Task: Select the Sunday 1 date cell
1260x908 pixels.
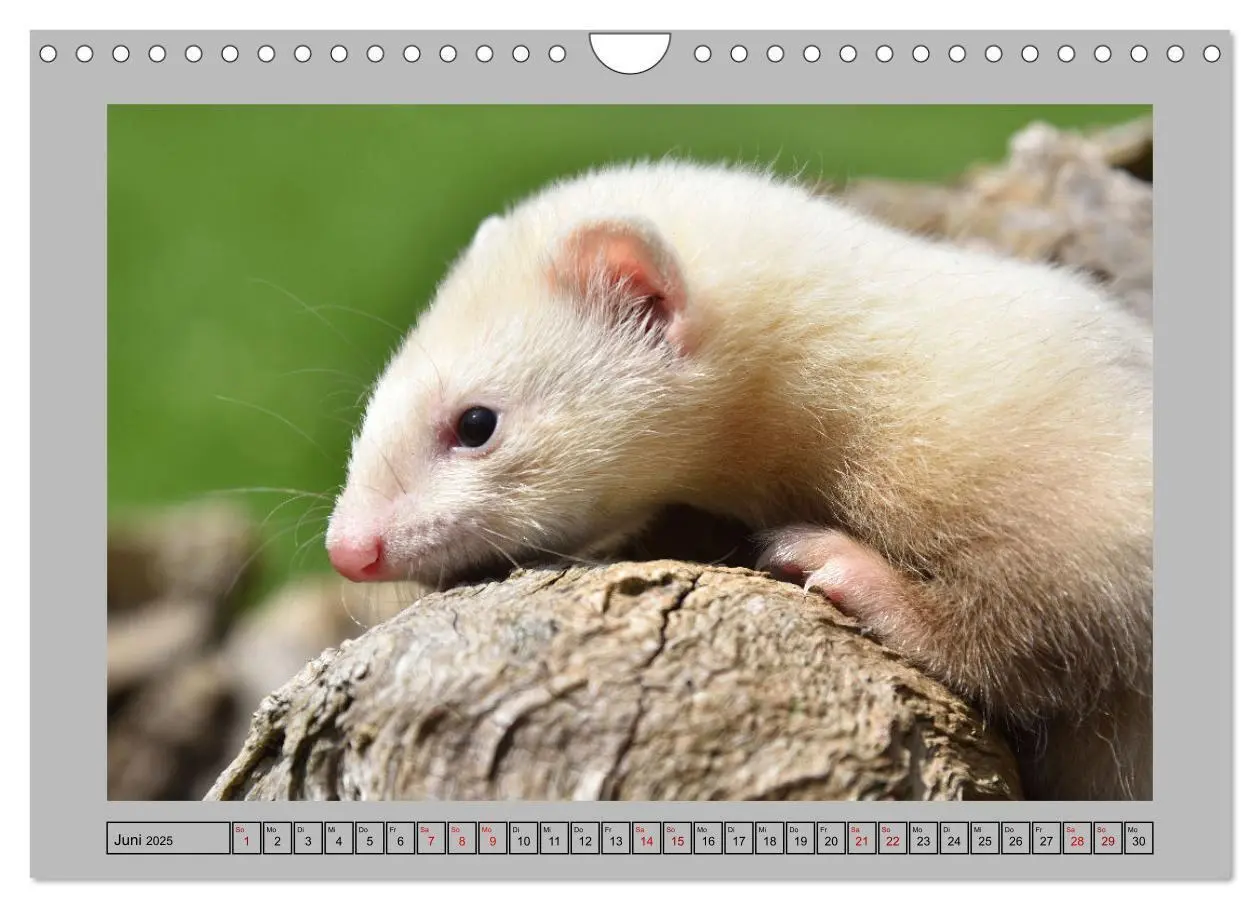Action: pyautogui.click(x=246, y=838)
